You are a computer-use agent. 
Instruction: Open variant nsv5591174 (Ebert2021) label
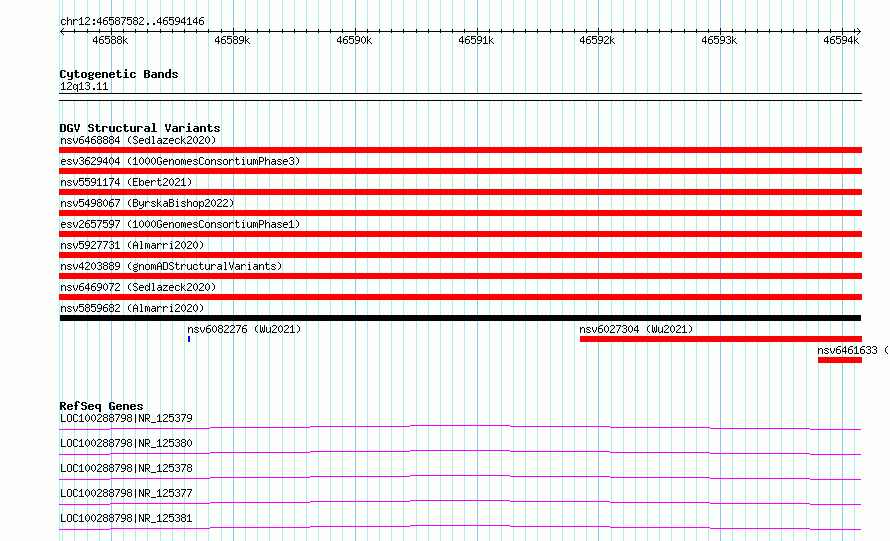126,182
